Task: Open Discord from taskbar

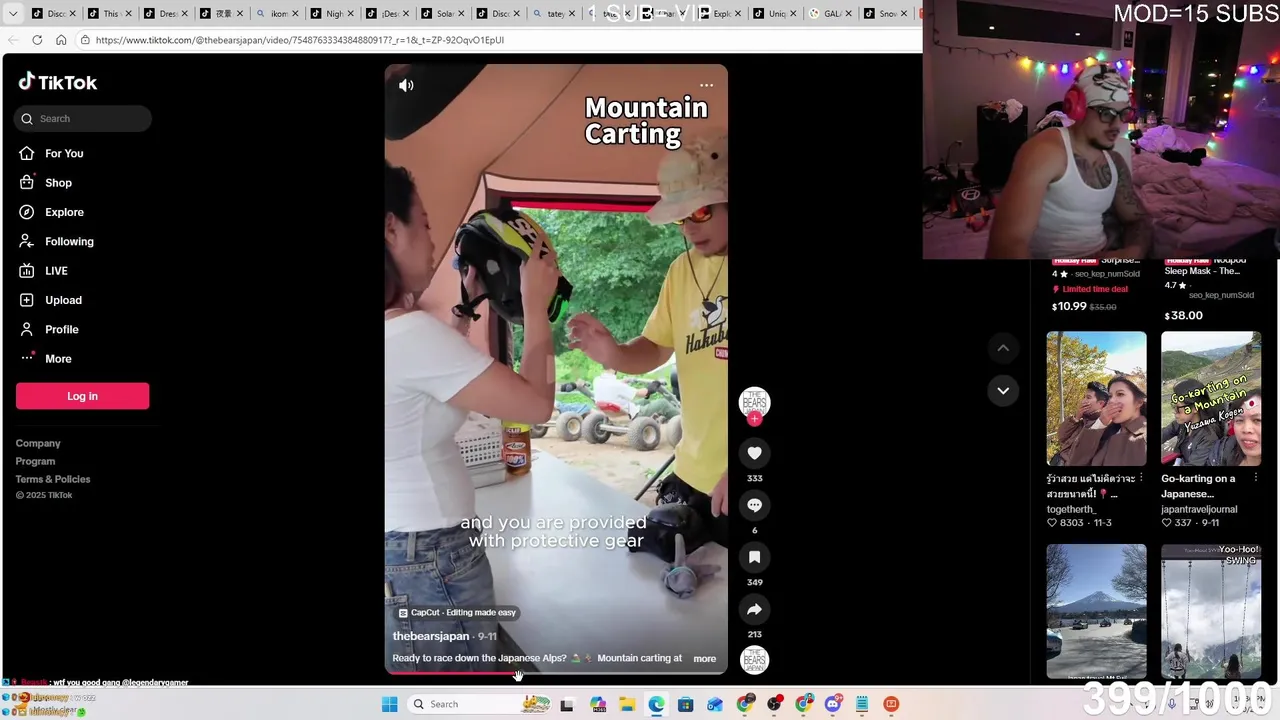Action: [833, 704]
